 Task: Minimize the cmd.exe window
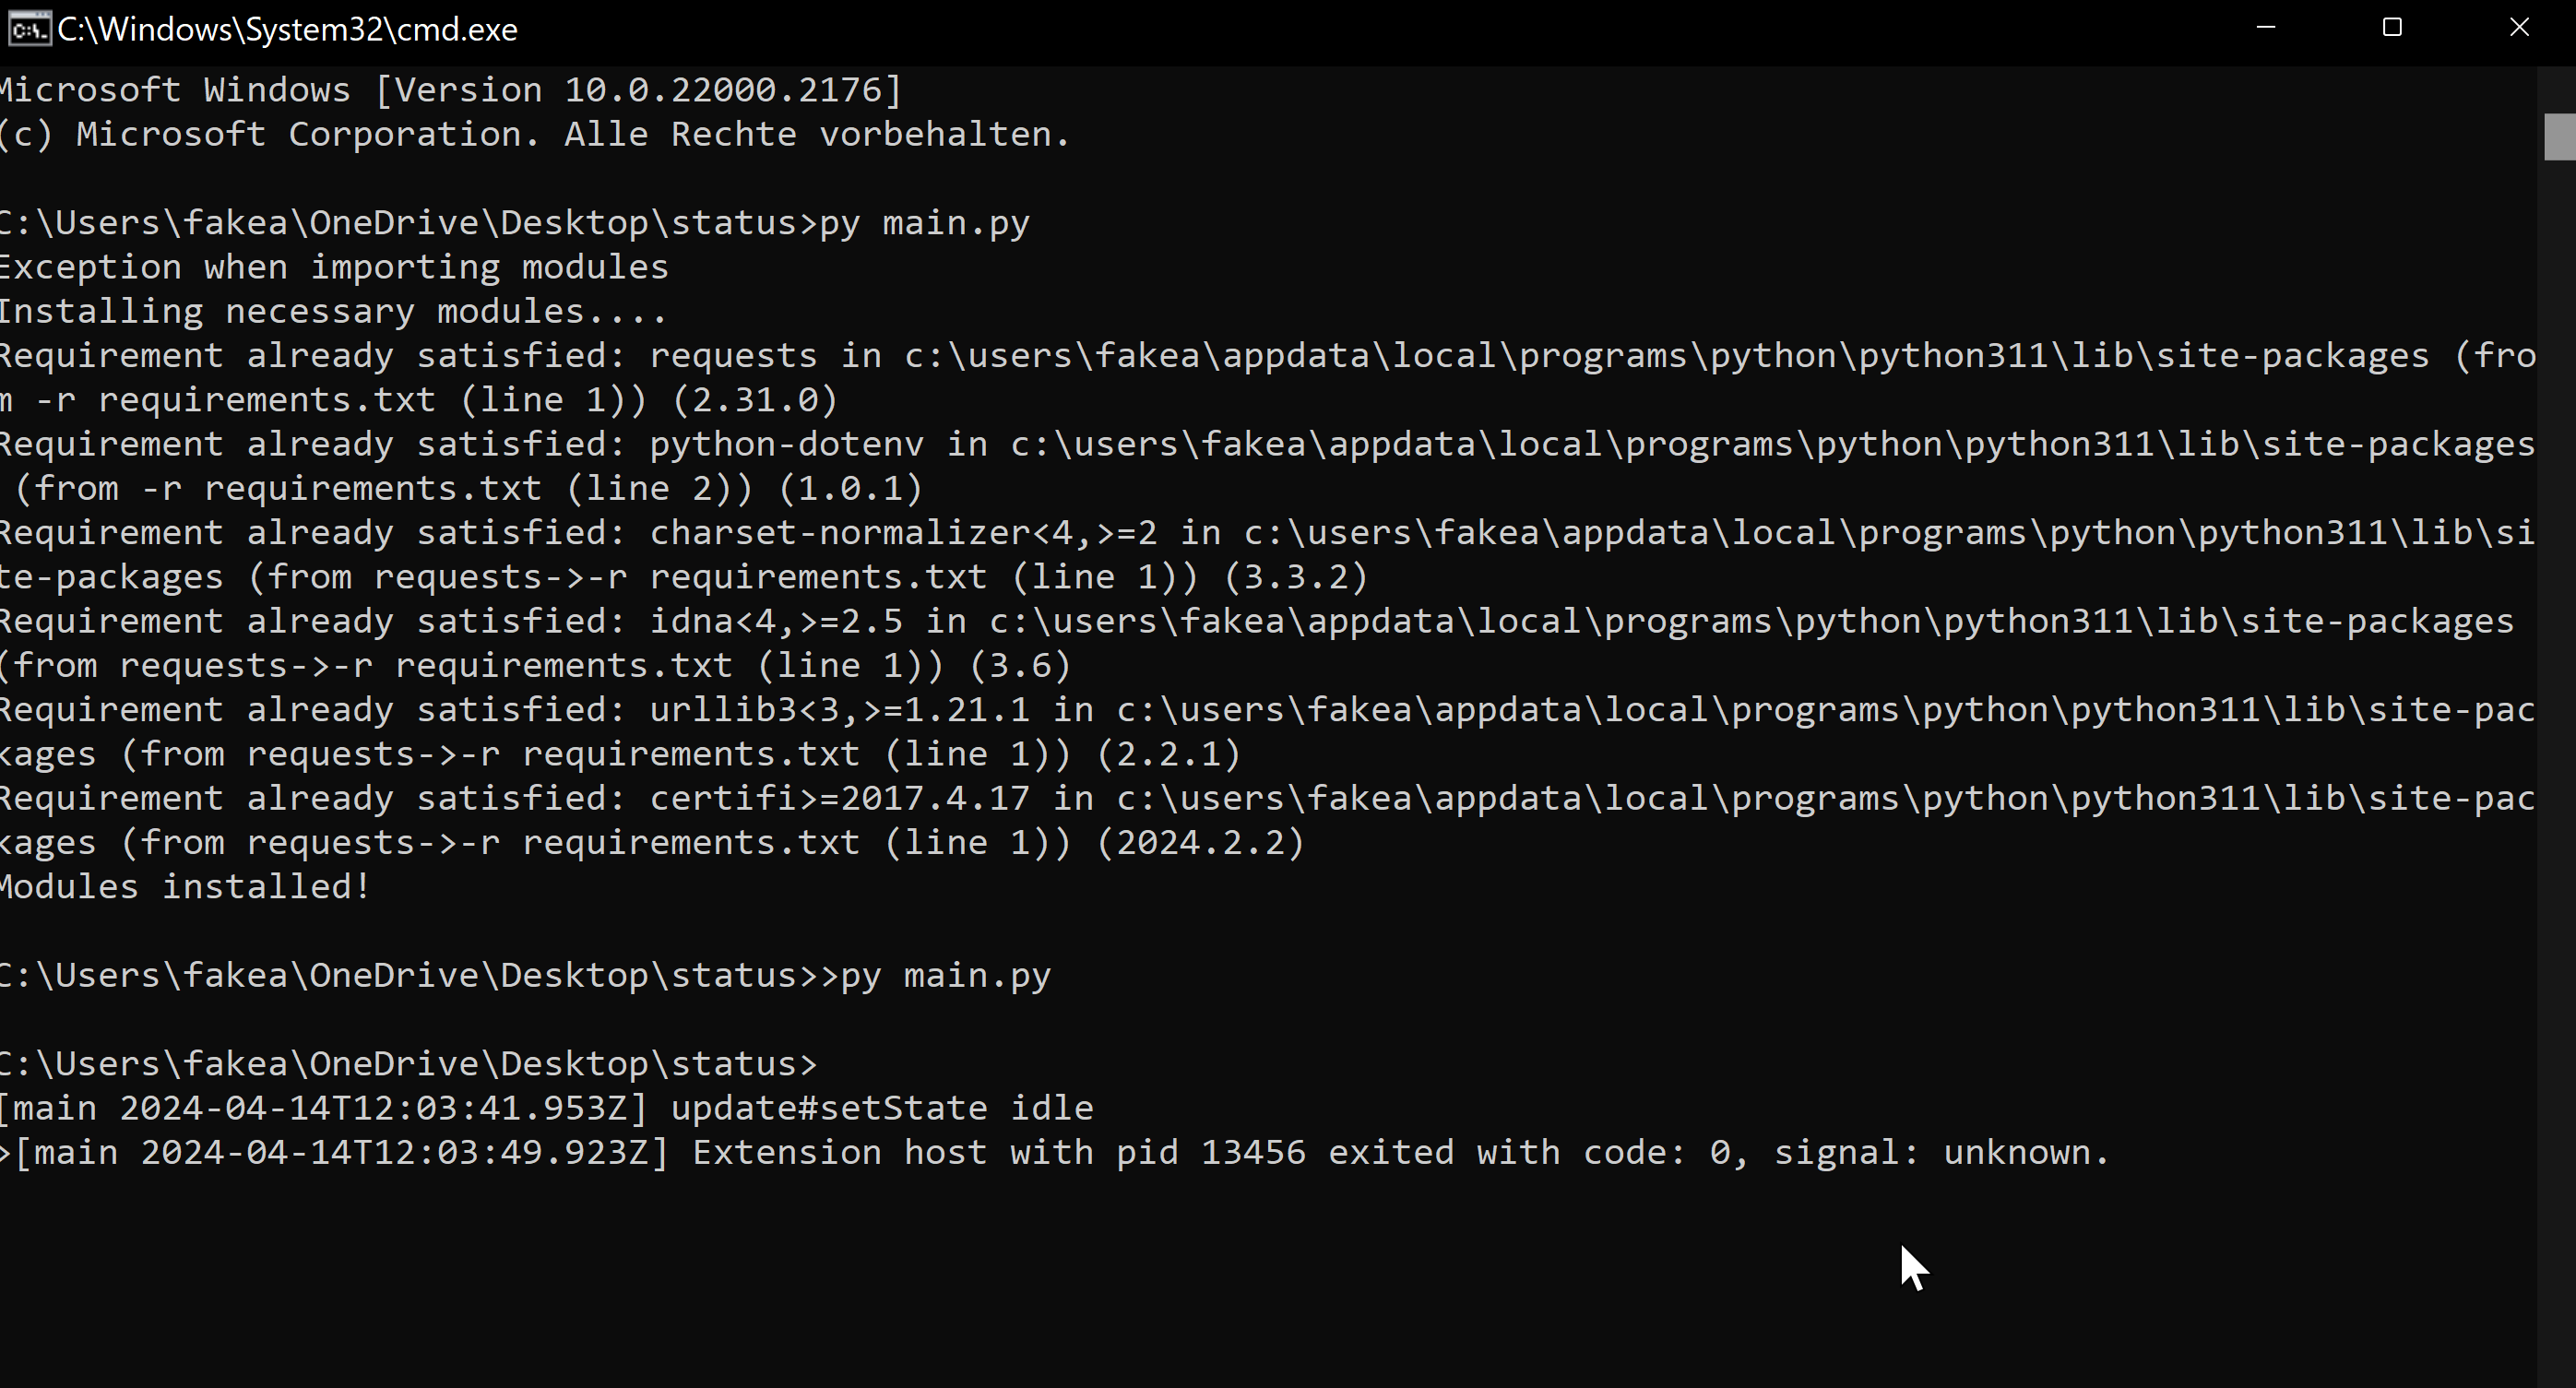point(2266,28)
